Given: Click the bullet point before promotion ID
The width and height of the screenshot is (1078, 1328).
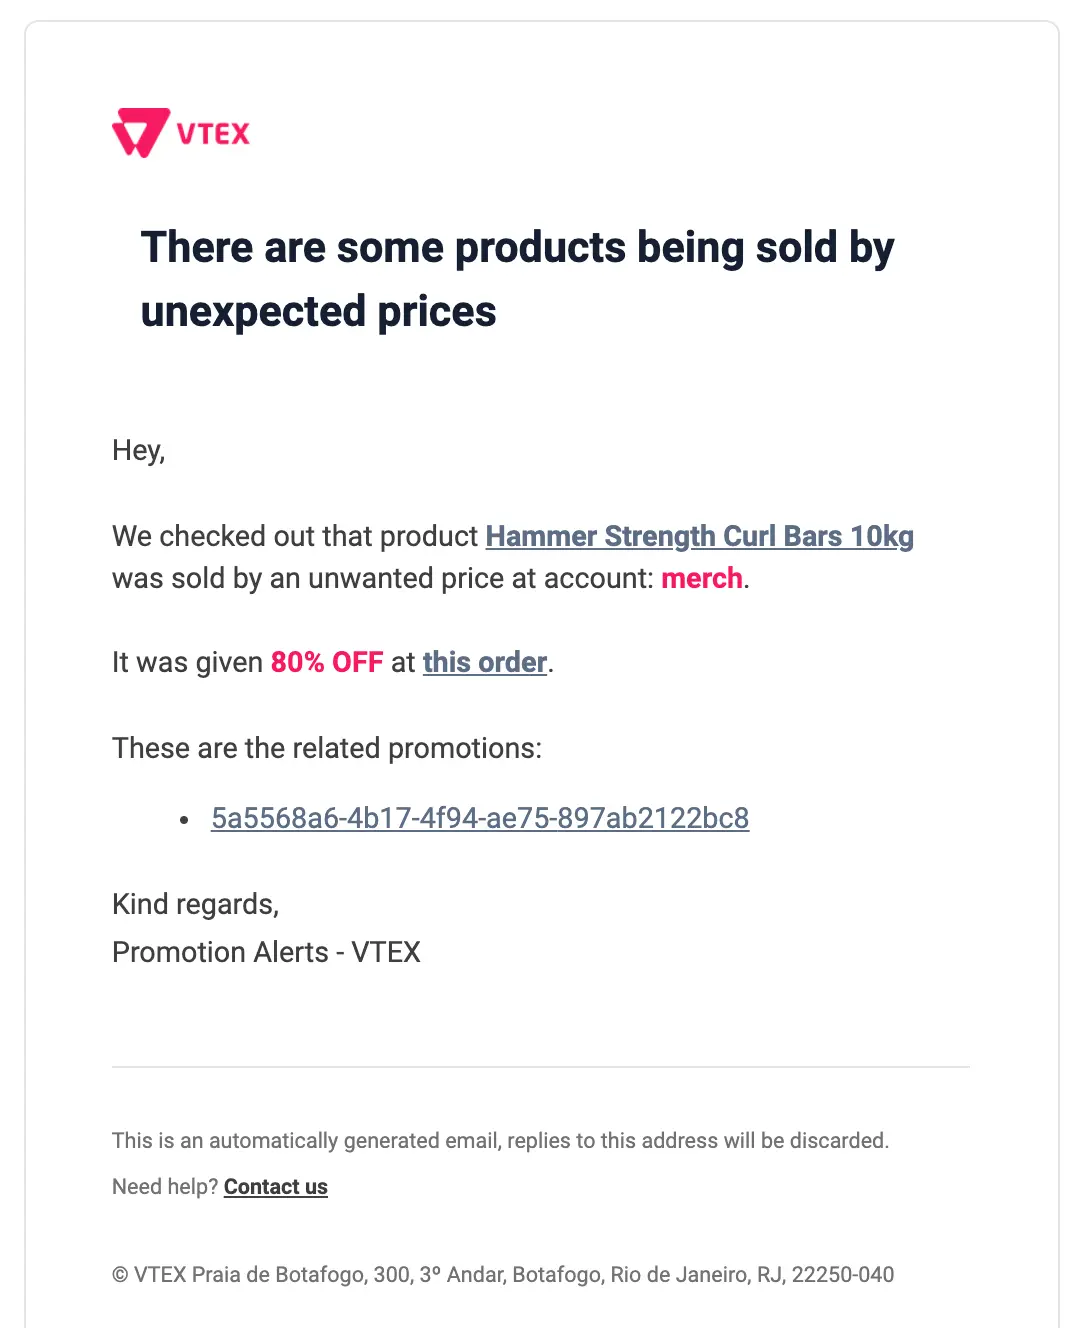Looking at the screenshot, I should tap(184, 820).
